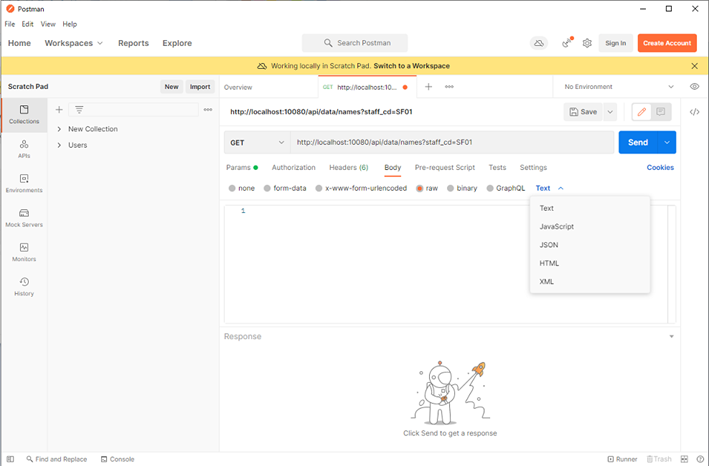Open the Environments sidebar panel
709x466 pixels.
(x=24, y=183)
